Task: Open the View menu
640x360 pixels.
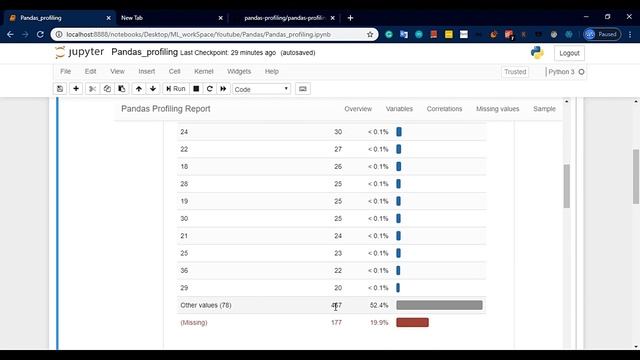Action: coord(117,71)
